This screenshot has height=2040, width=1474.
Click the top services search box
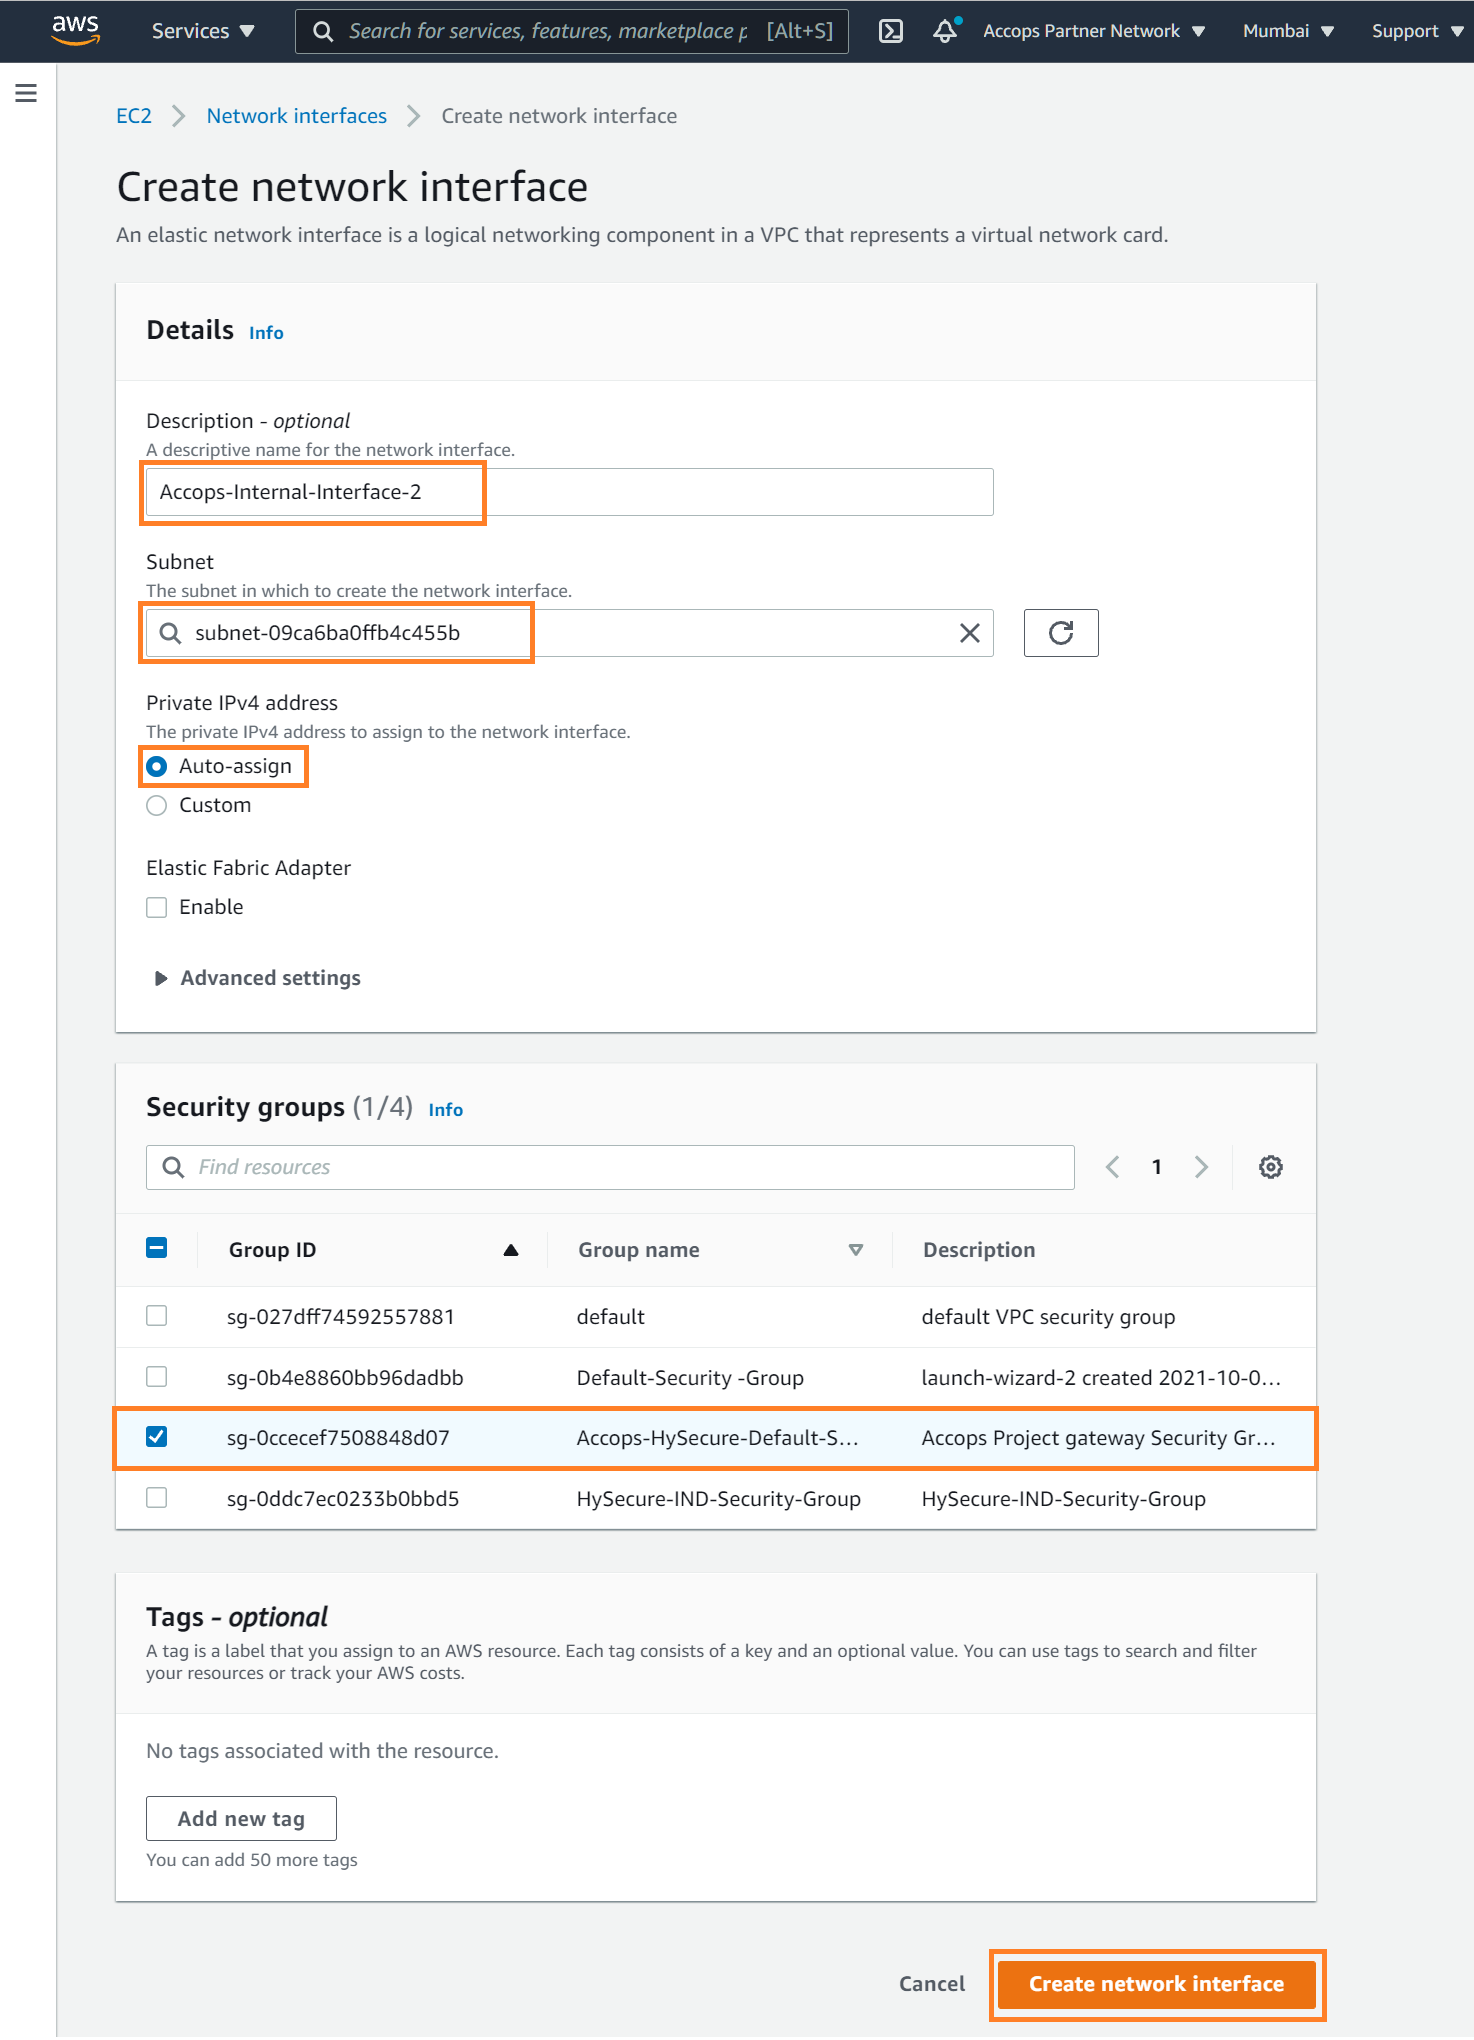pyautogui.click(x=572, y=31)
